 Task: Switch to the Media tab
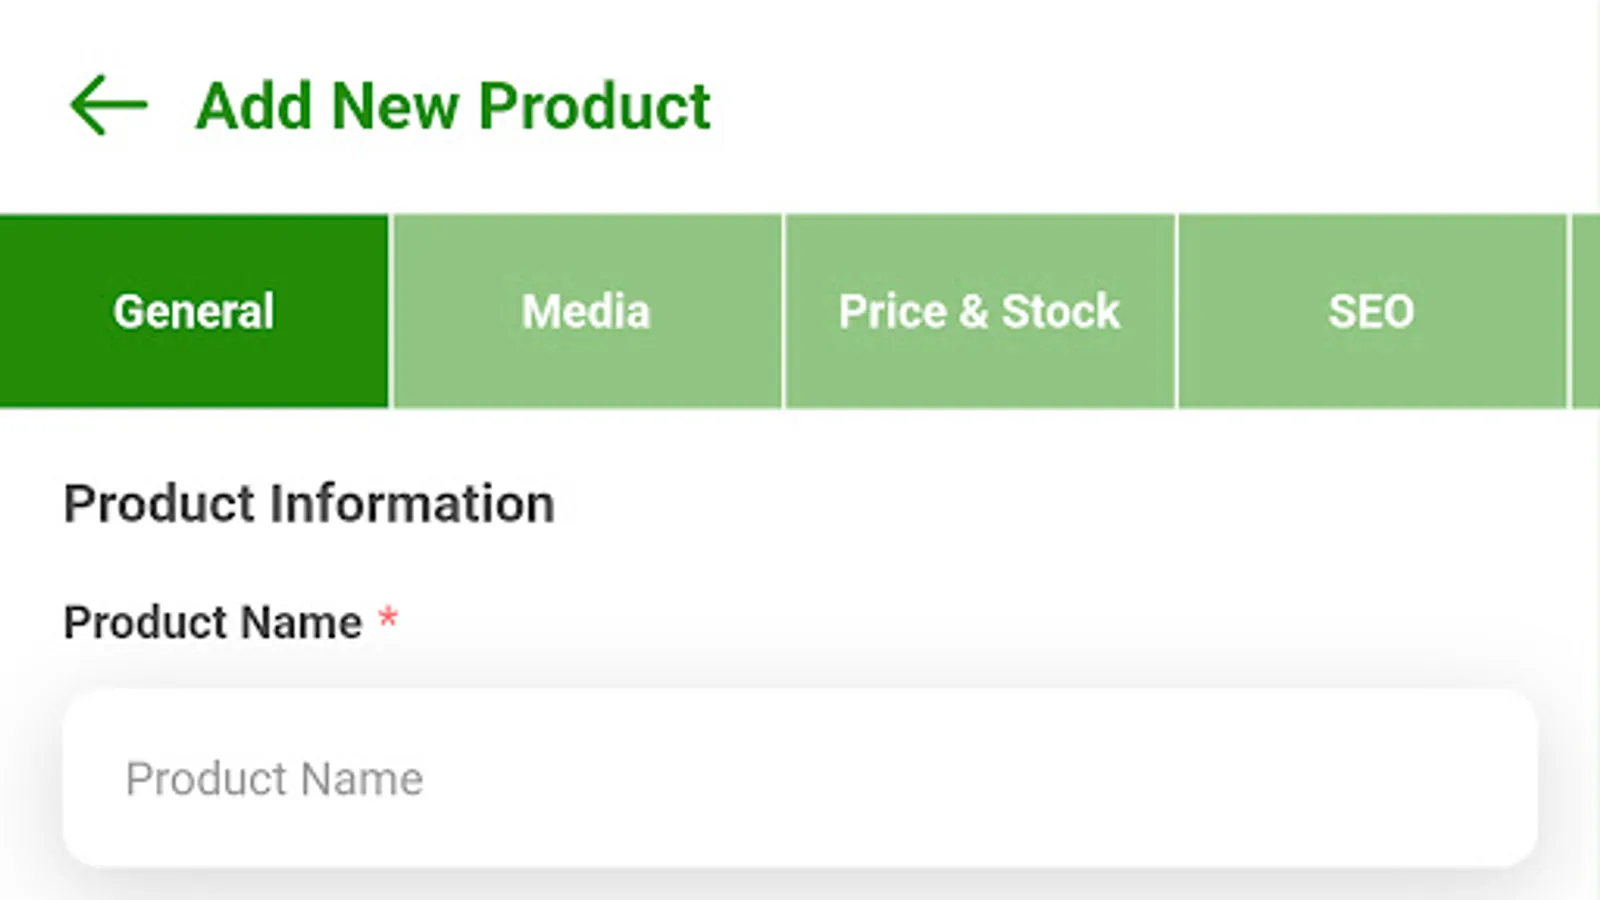coord(586,311)
